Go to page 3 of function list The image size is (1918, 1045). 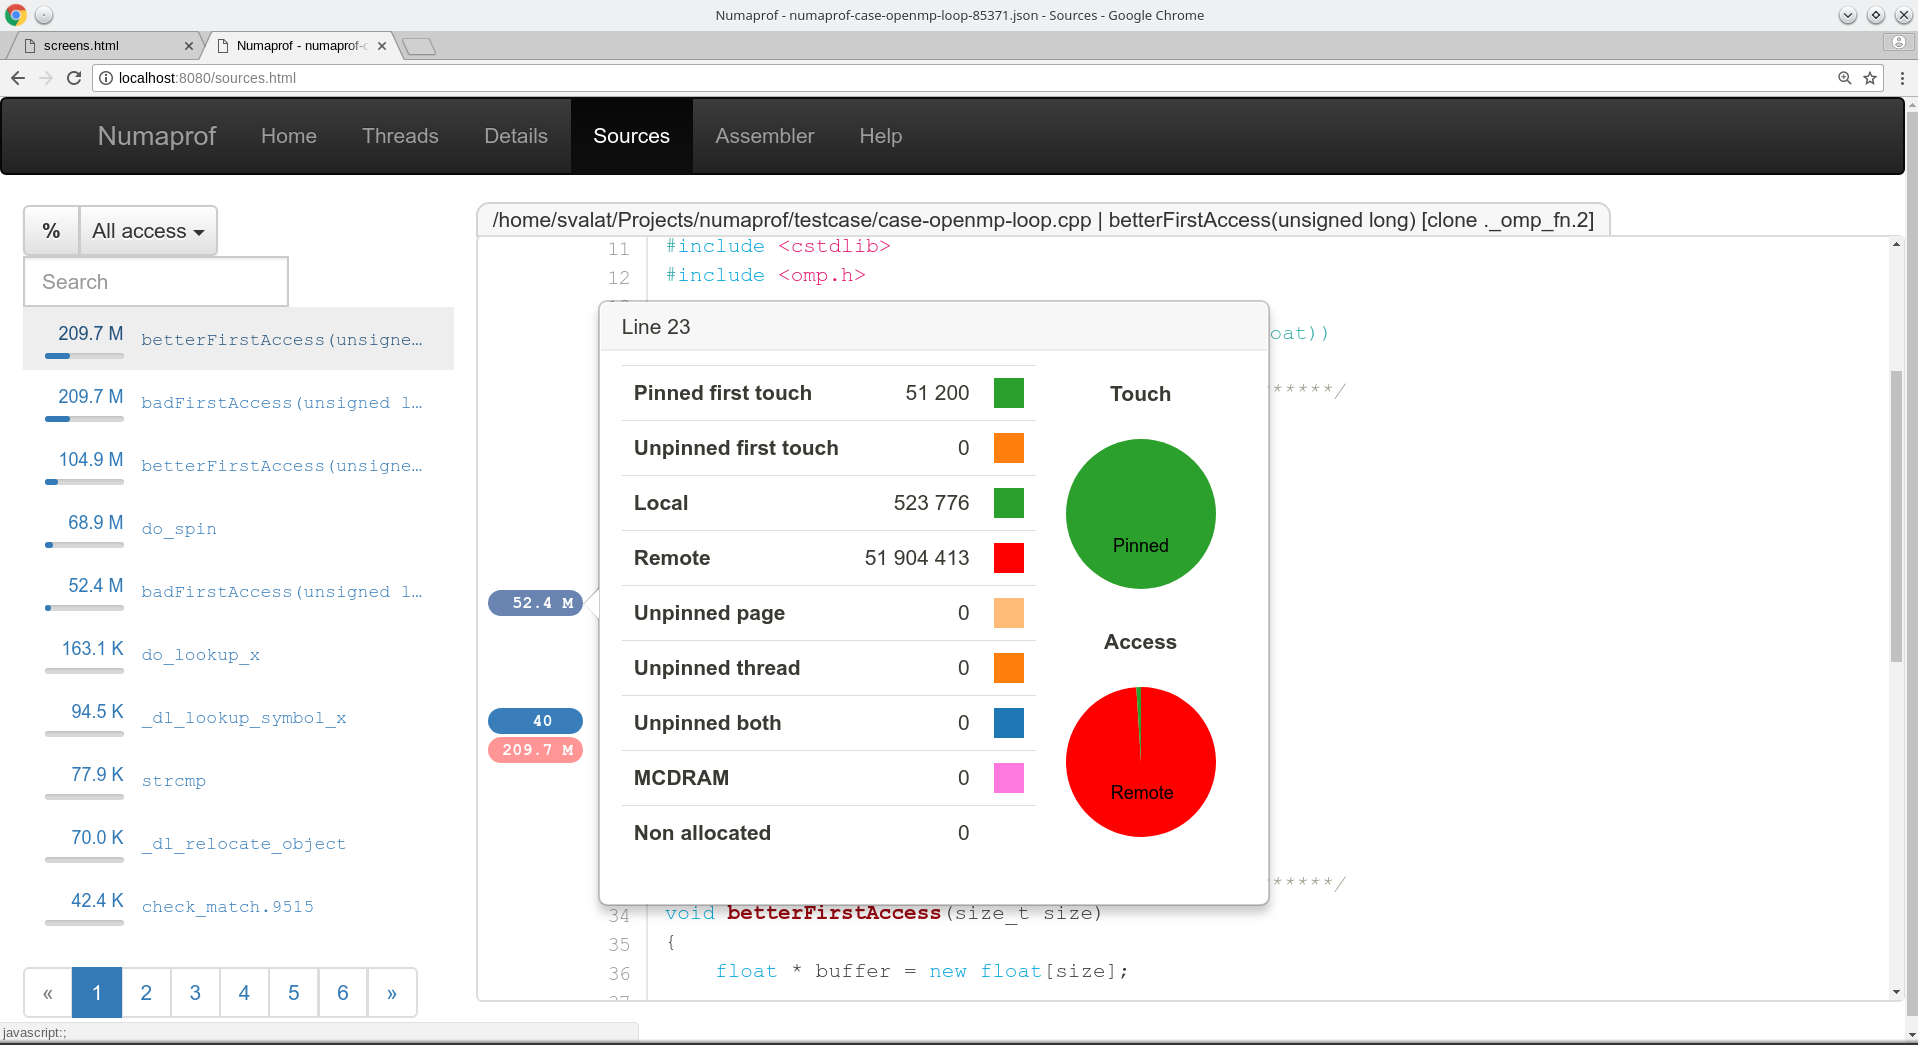pyautogui.click(x=195, y=993)
